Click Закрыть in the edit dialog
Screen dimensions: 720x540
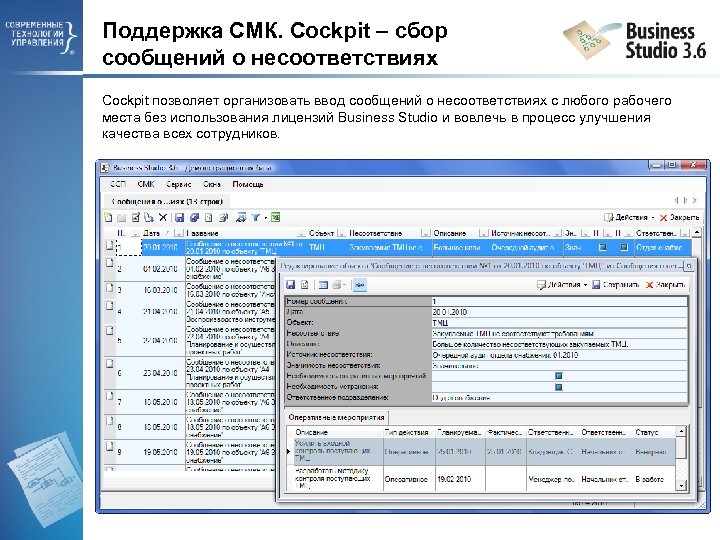[665, 285]
